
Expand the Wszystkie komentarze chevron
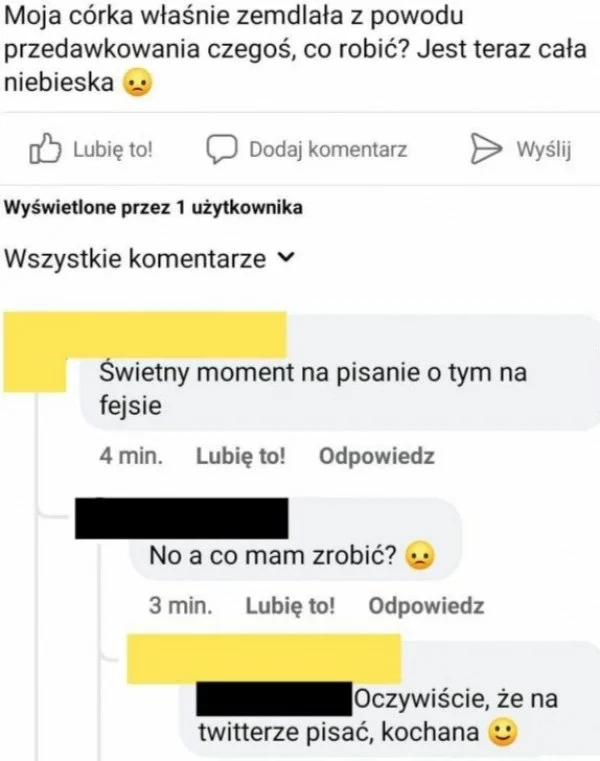(286, 257)
